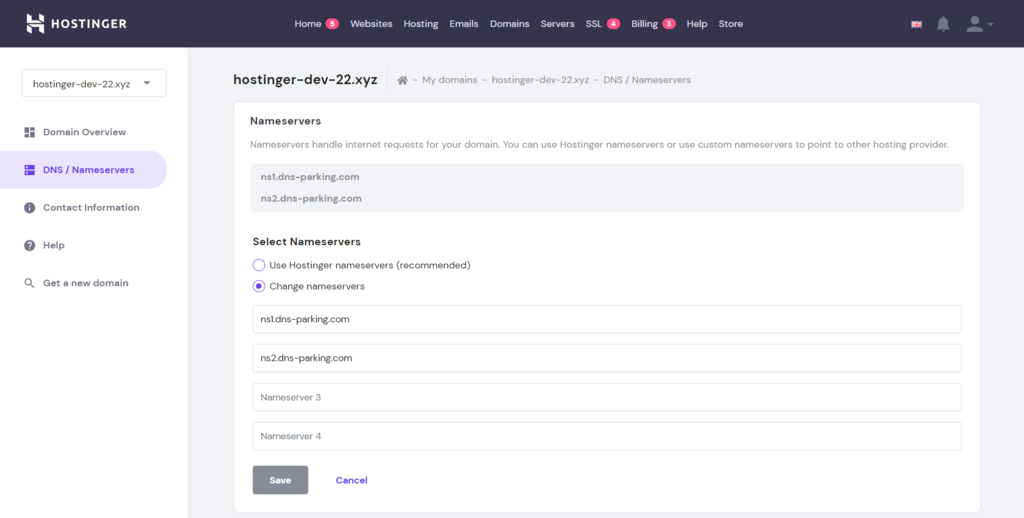Open Contact Information in sidebar
The height and width of the screenshot is (518, 1024).
point(91,208)
